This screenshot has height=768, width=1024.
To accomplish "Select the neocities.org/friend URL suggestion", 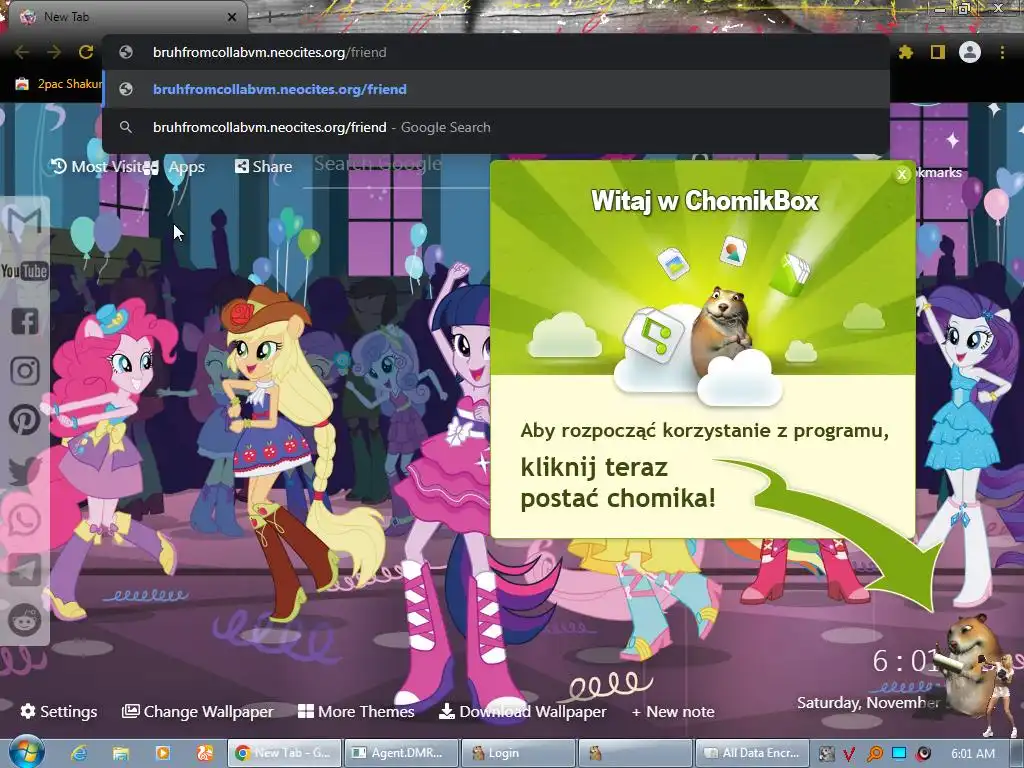I will click(497, 89).
